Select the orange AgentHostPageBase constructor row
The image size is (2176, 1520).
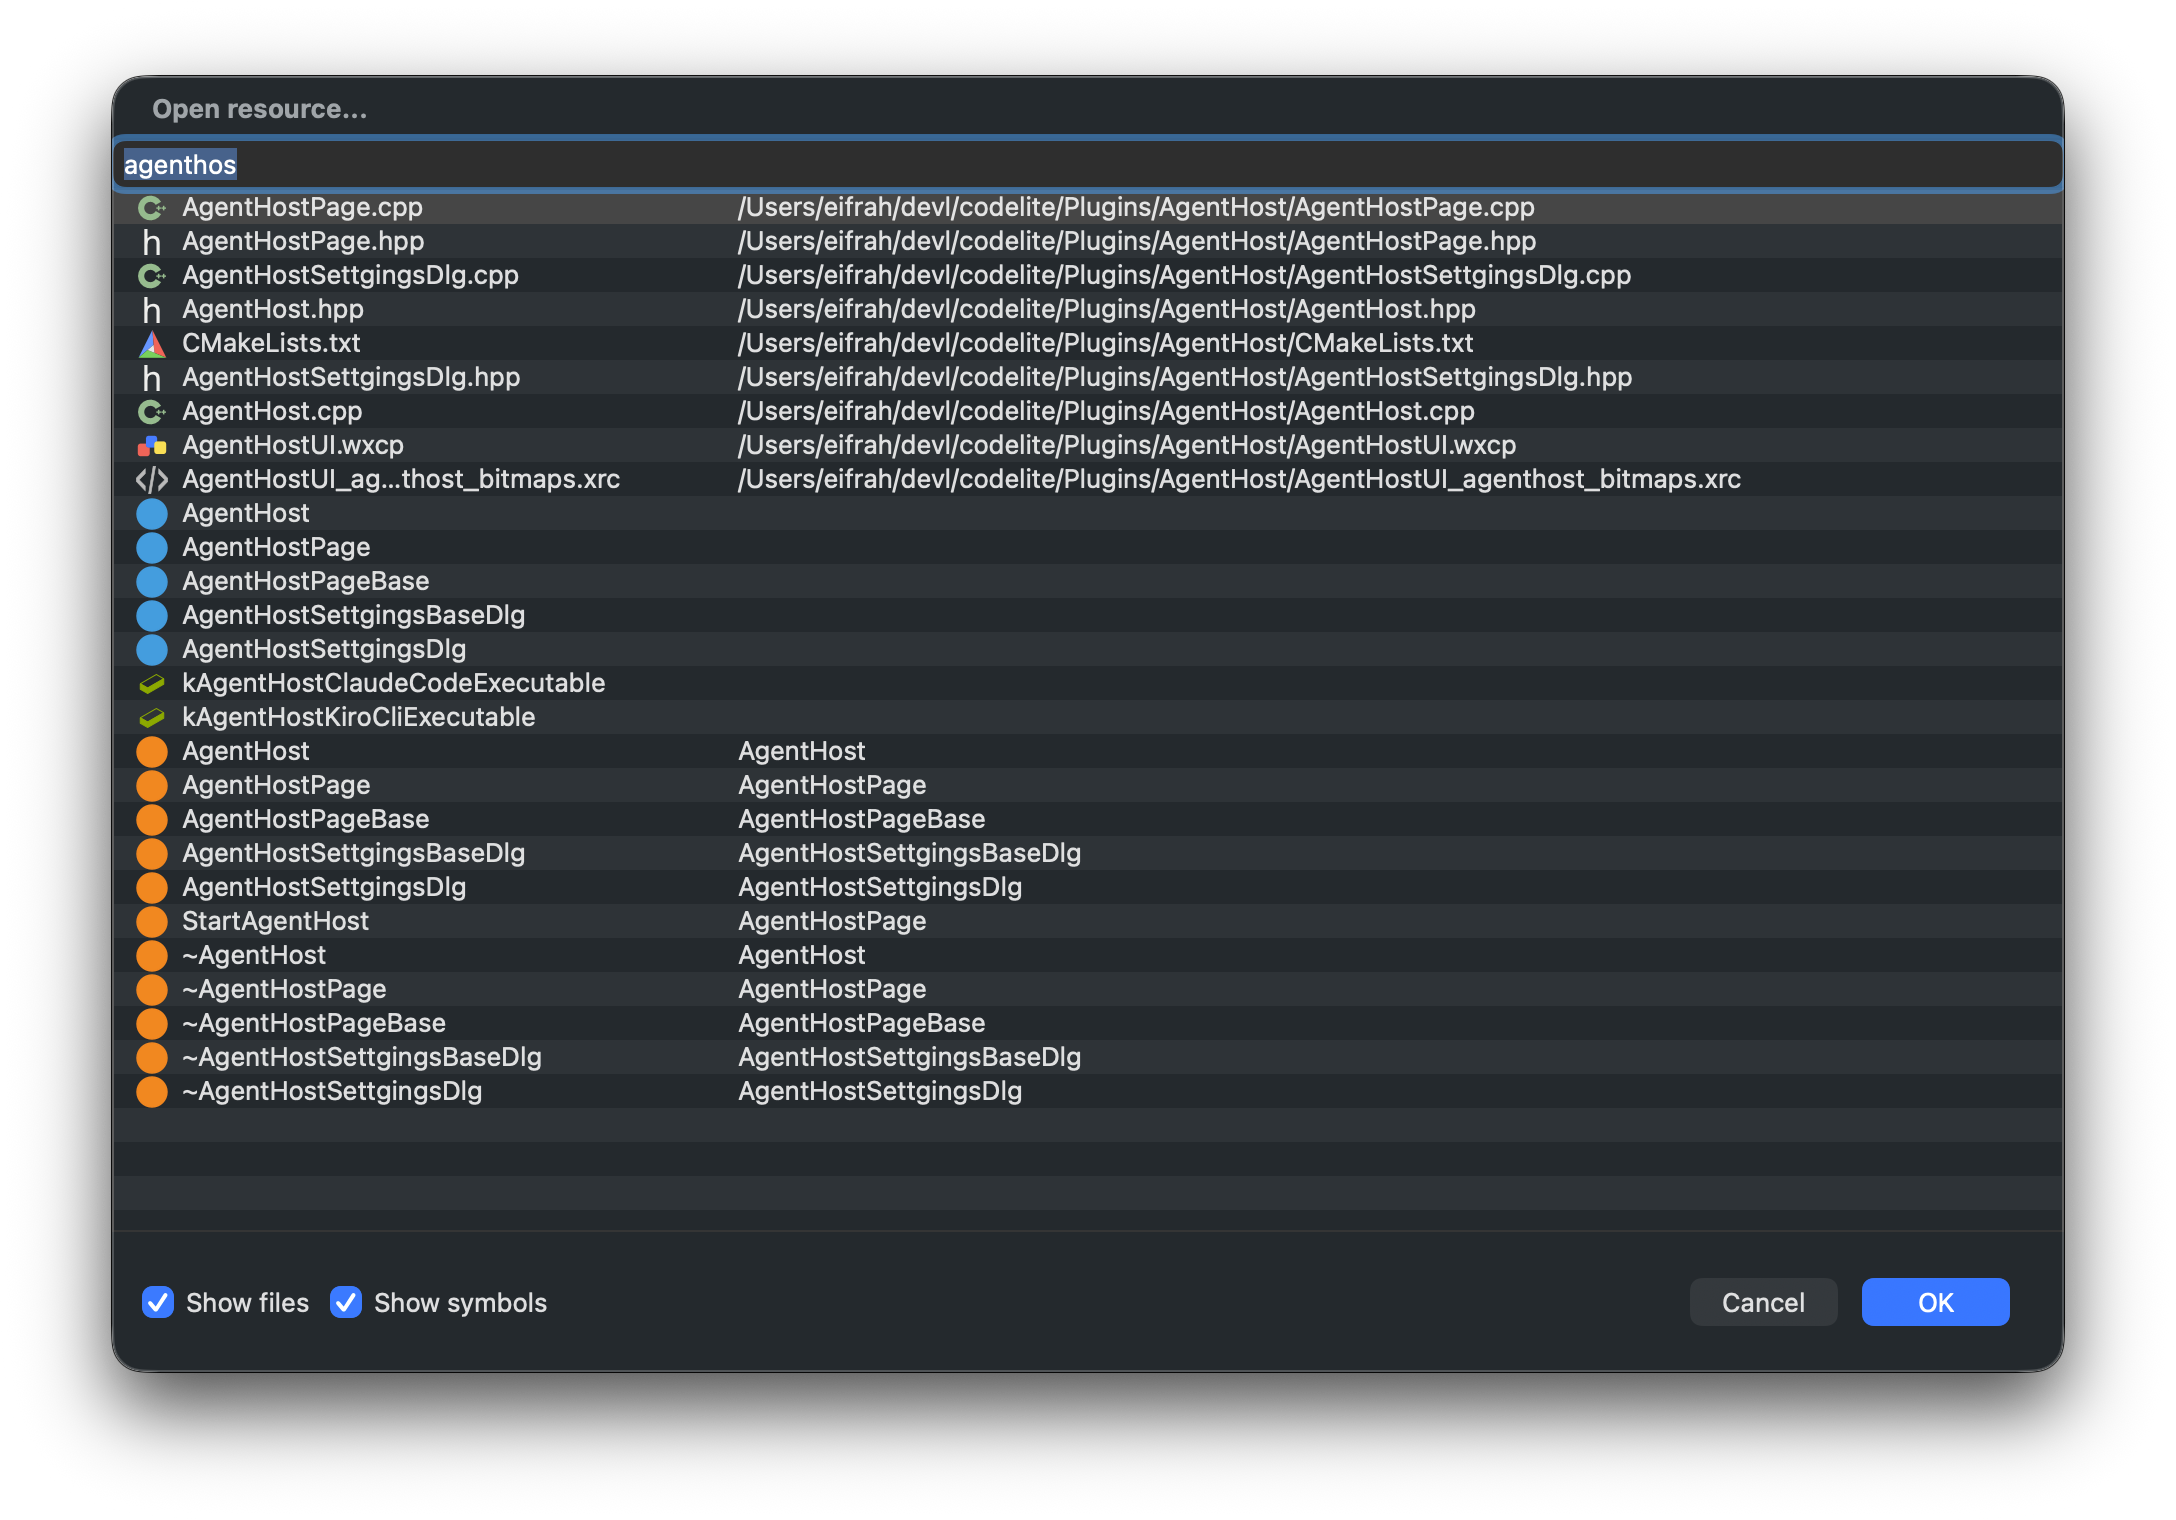click(x=1088, y=820)
